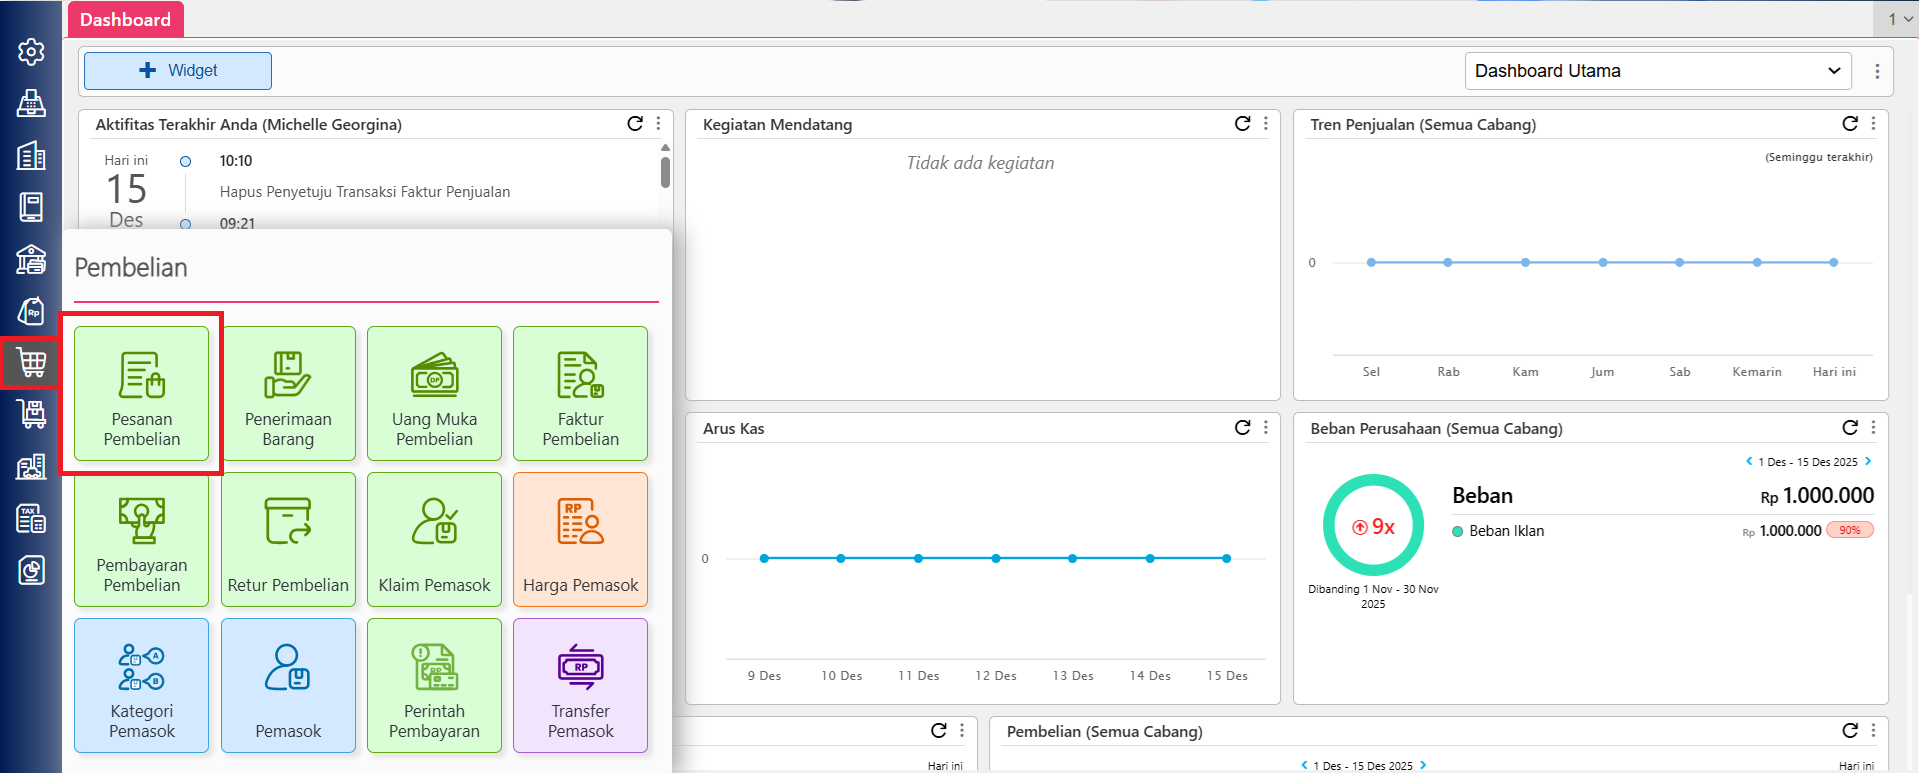This screenshot has width=1919, height=773.
Task: Switch to the Dashboard tab
Action: [125, 20]
